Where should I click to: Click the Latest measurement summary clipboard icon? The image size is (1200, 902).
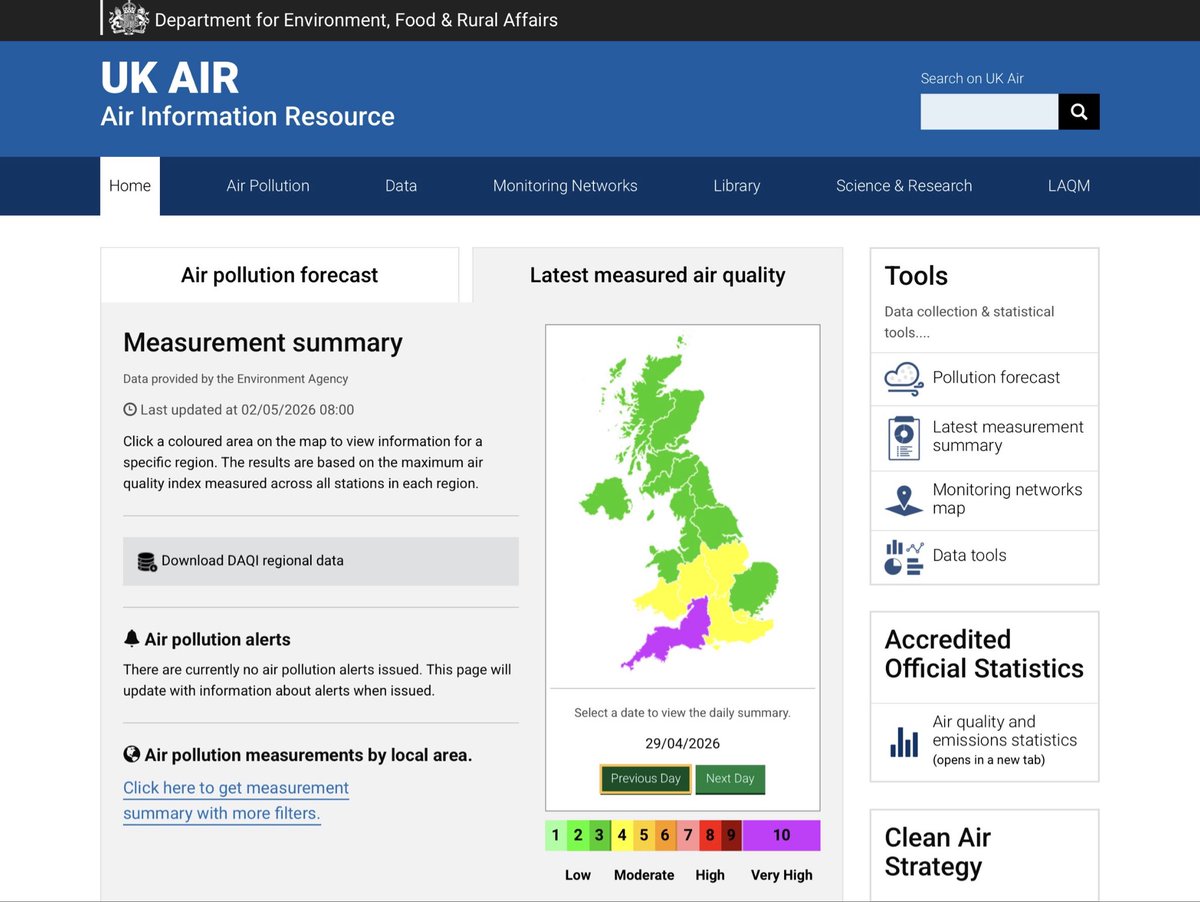(904, 437)
